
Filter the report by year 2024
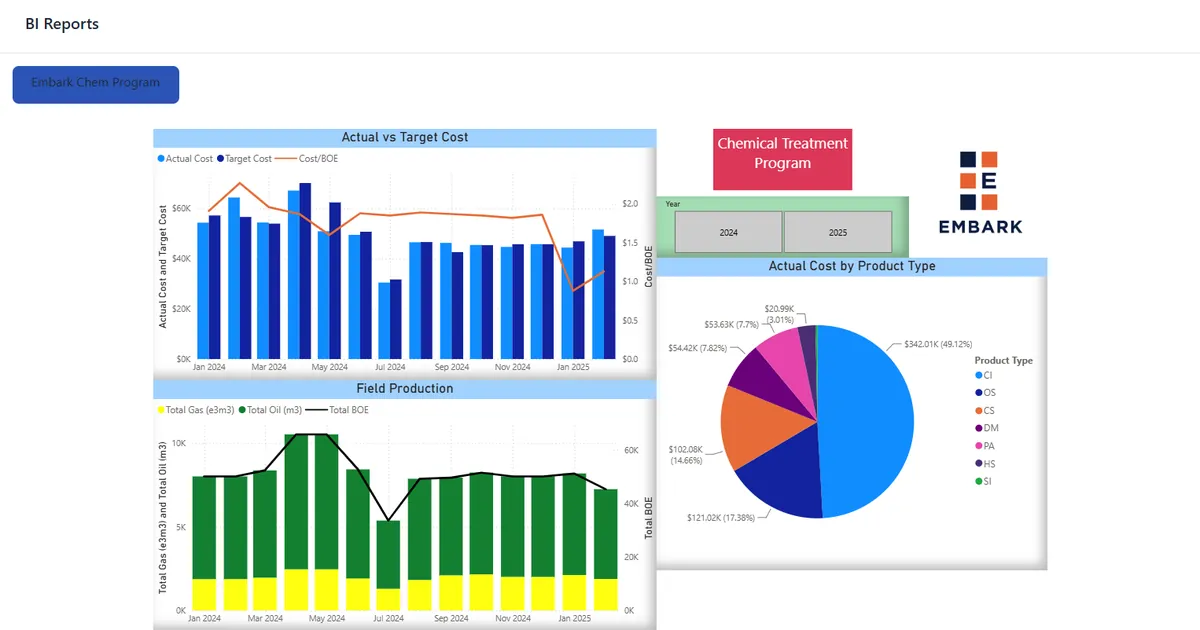point(729,232)
